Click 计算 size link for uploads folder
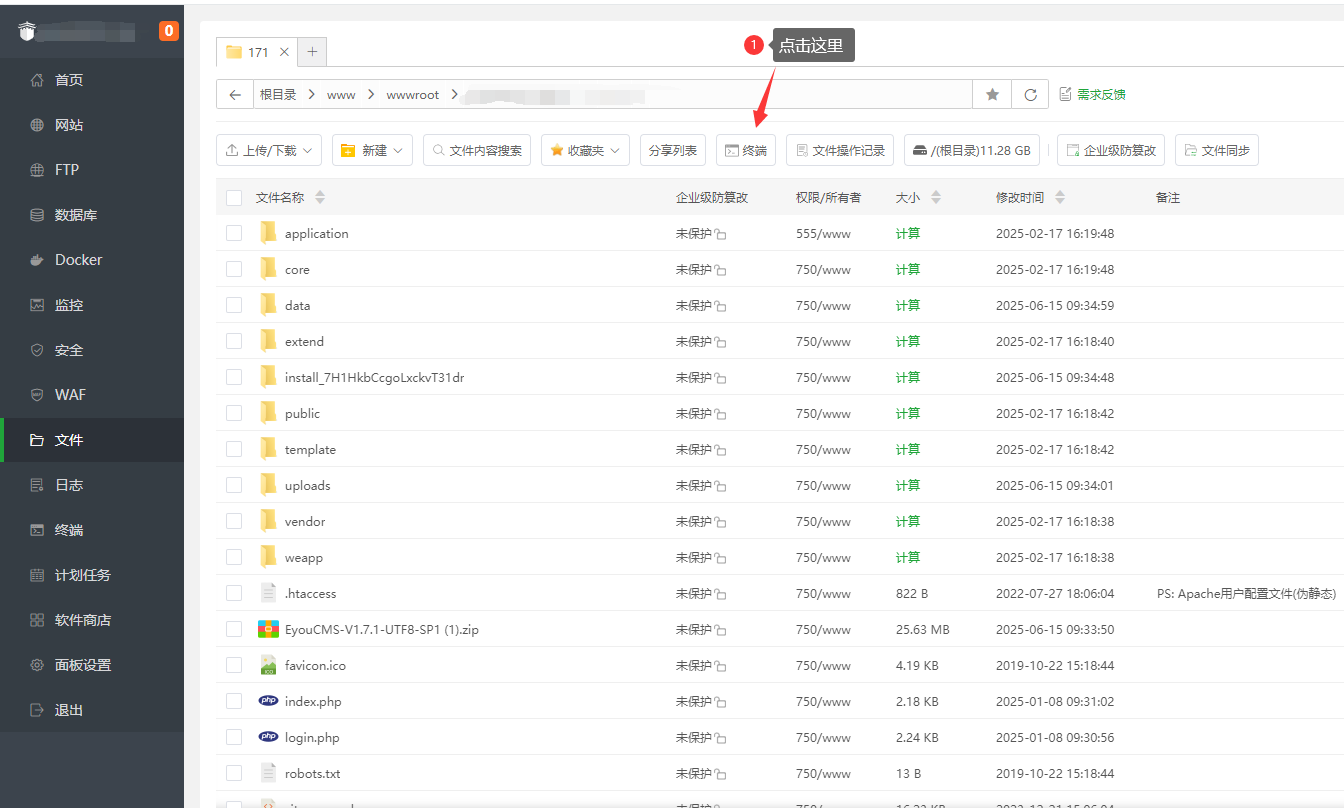 908,485
